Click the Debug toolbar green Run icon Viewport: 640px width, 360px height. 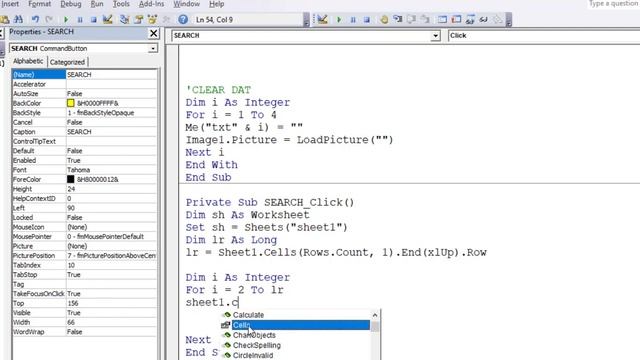coord(339,19)
